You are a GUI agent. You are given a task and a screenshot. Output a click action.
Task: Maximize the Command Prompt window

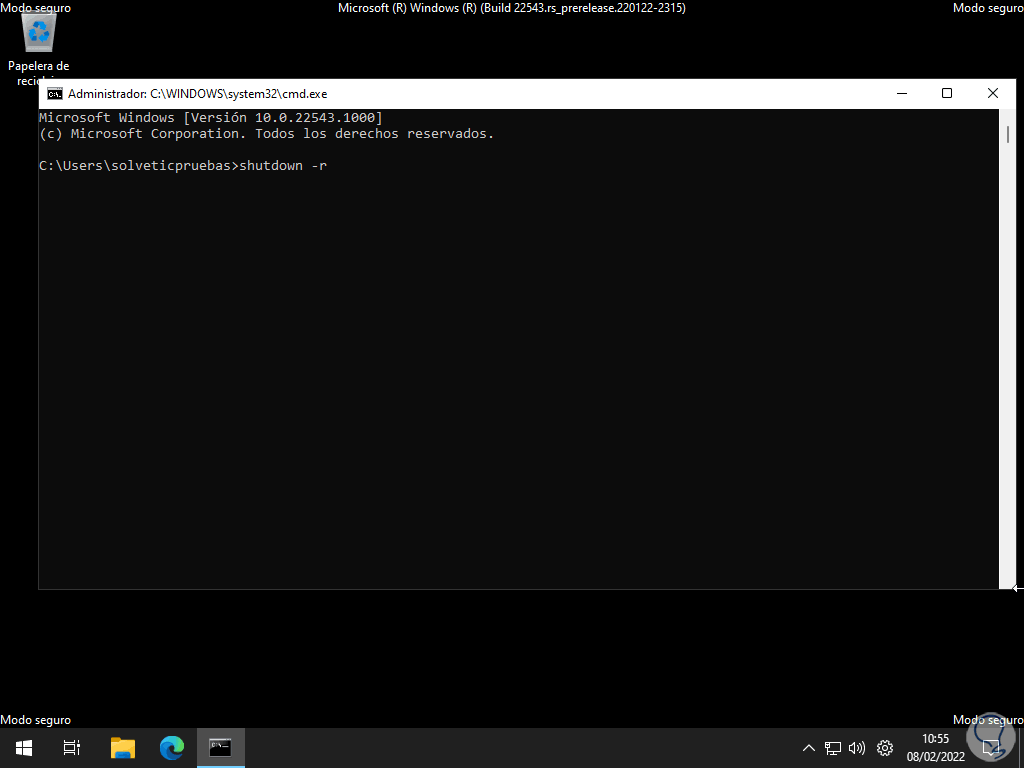tap(947, 94)
